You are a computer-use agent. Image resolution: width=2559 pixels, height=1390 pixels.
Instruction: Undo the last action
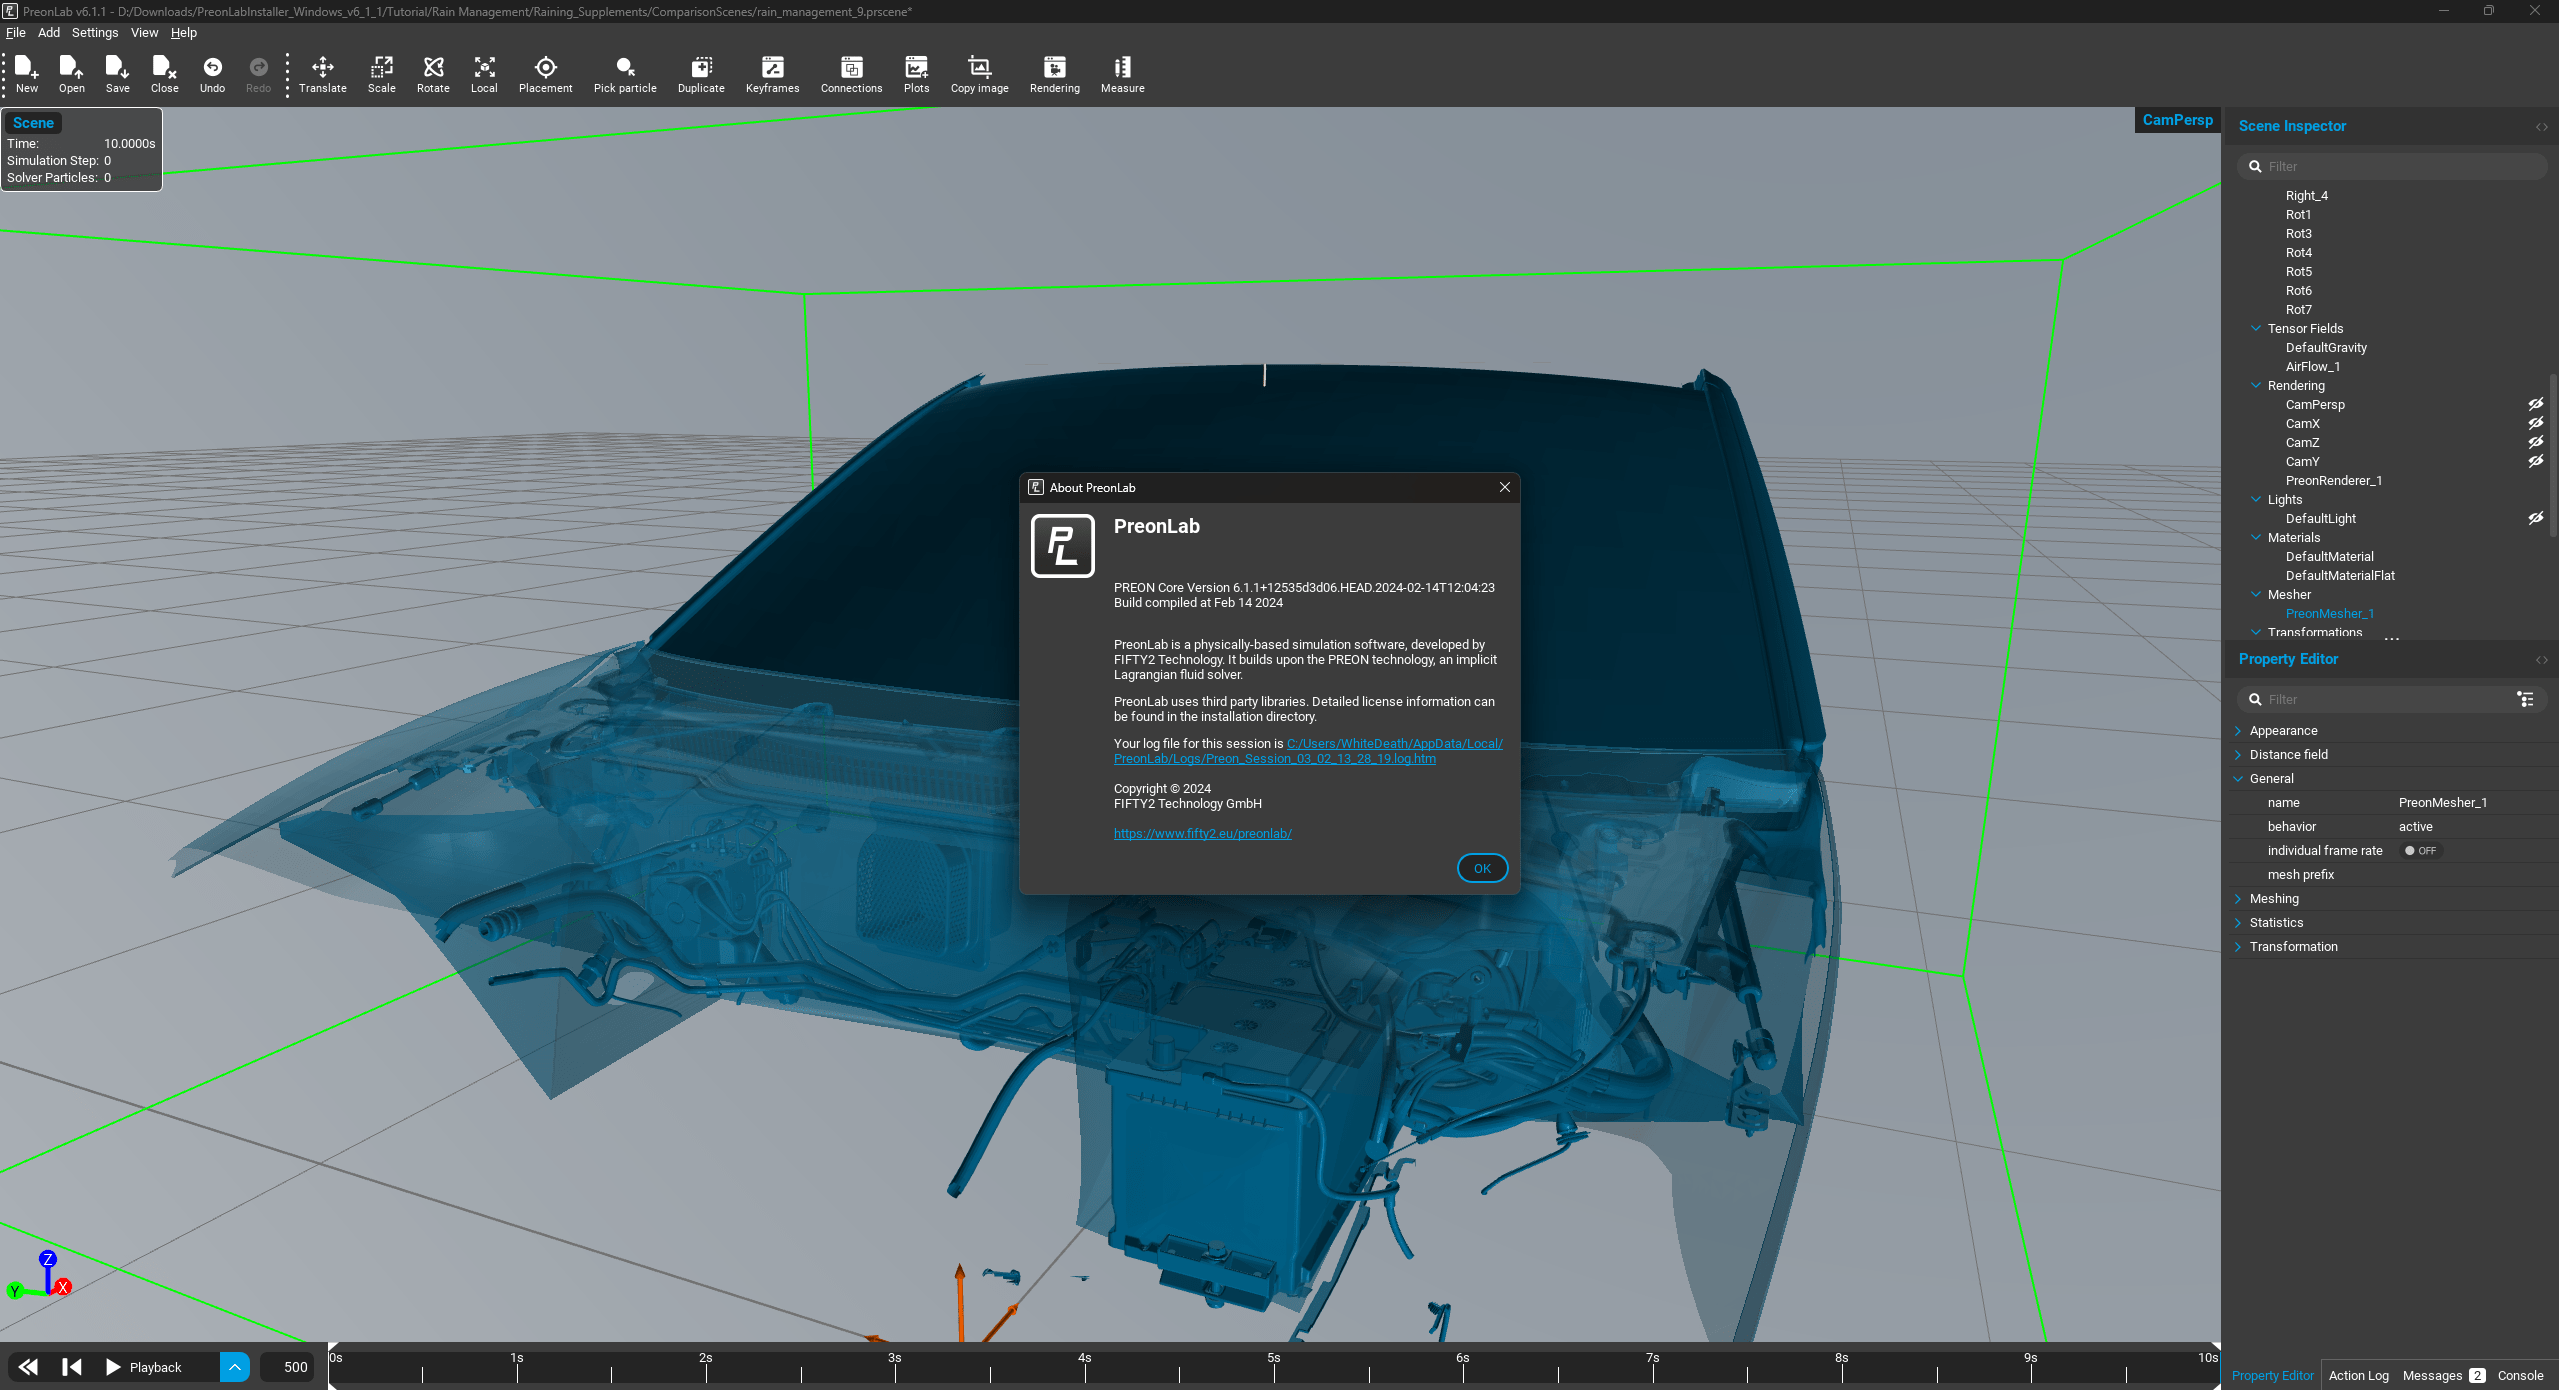(212, 74)
